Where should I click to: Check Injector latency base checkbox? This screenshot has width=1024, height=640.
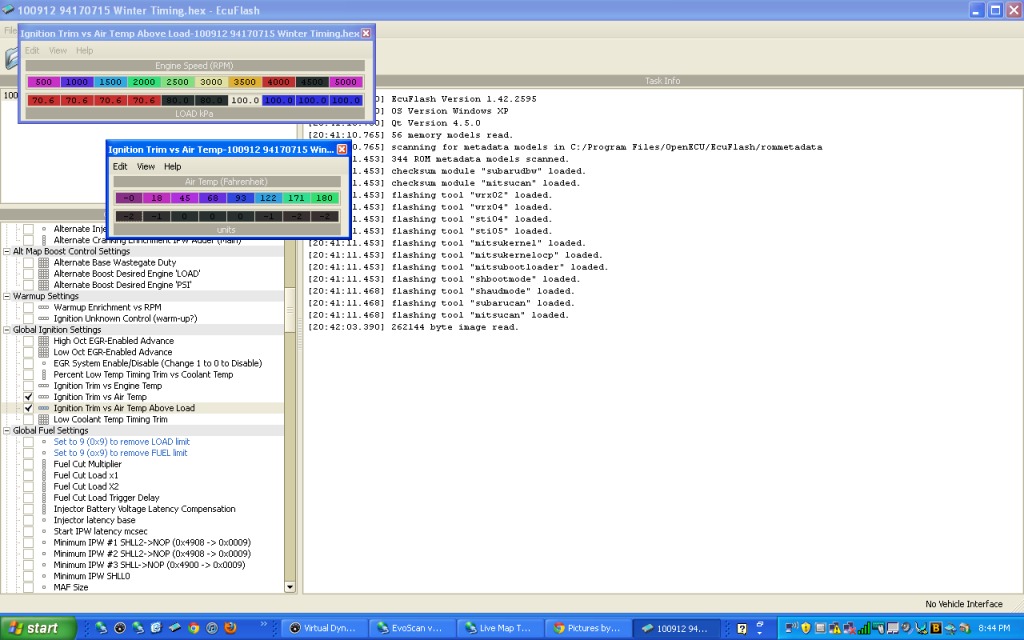28,520
